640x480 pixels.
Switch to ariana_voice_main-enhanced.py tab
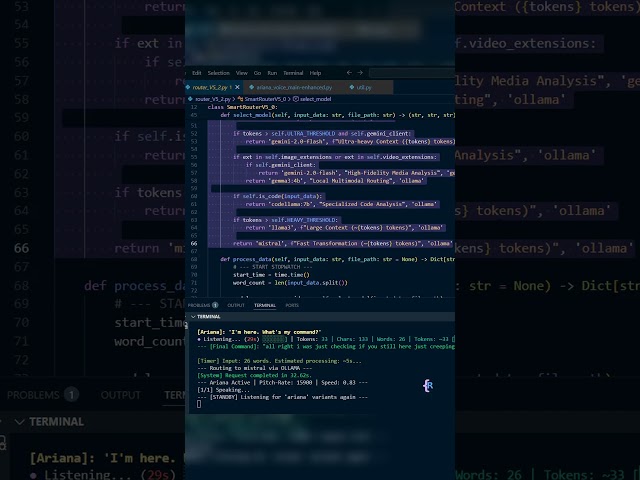294,87
